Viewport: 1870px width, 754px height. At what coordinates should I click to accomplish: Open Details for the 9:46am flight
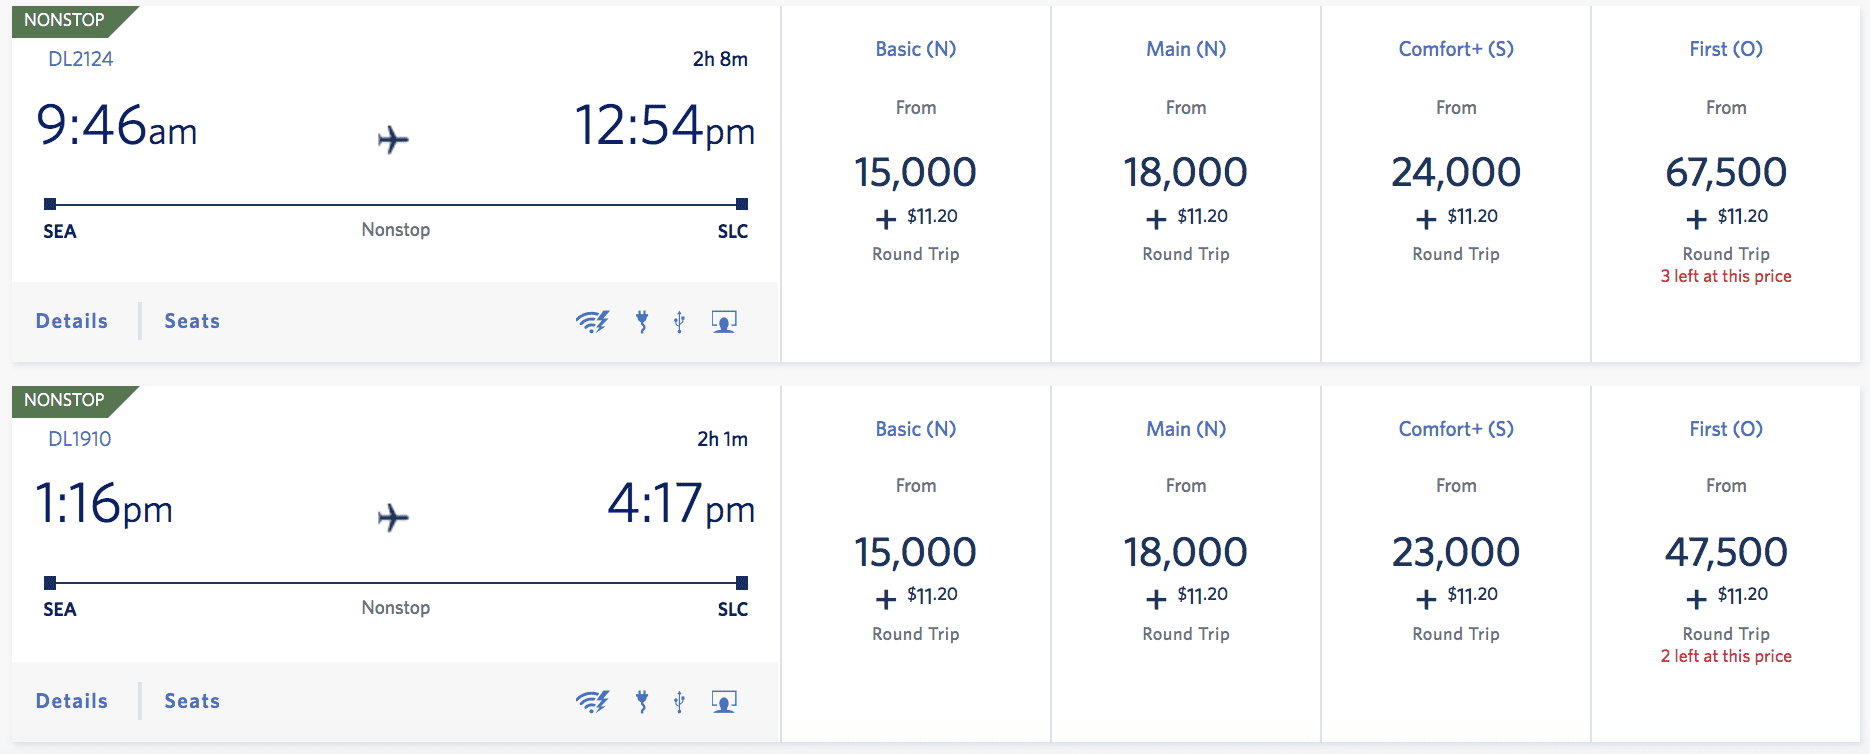point(72,321)
